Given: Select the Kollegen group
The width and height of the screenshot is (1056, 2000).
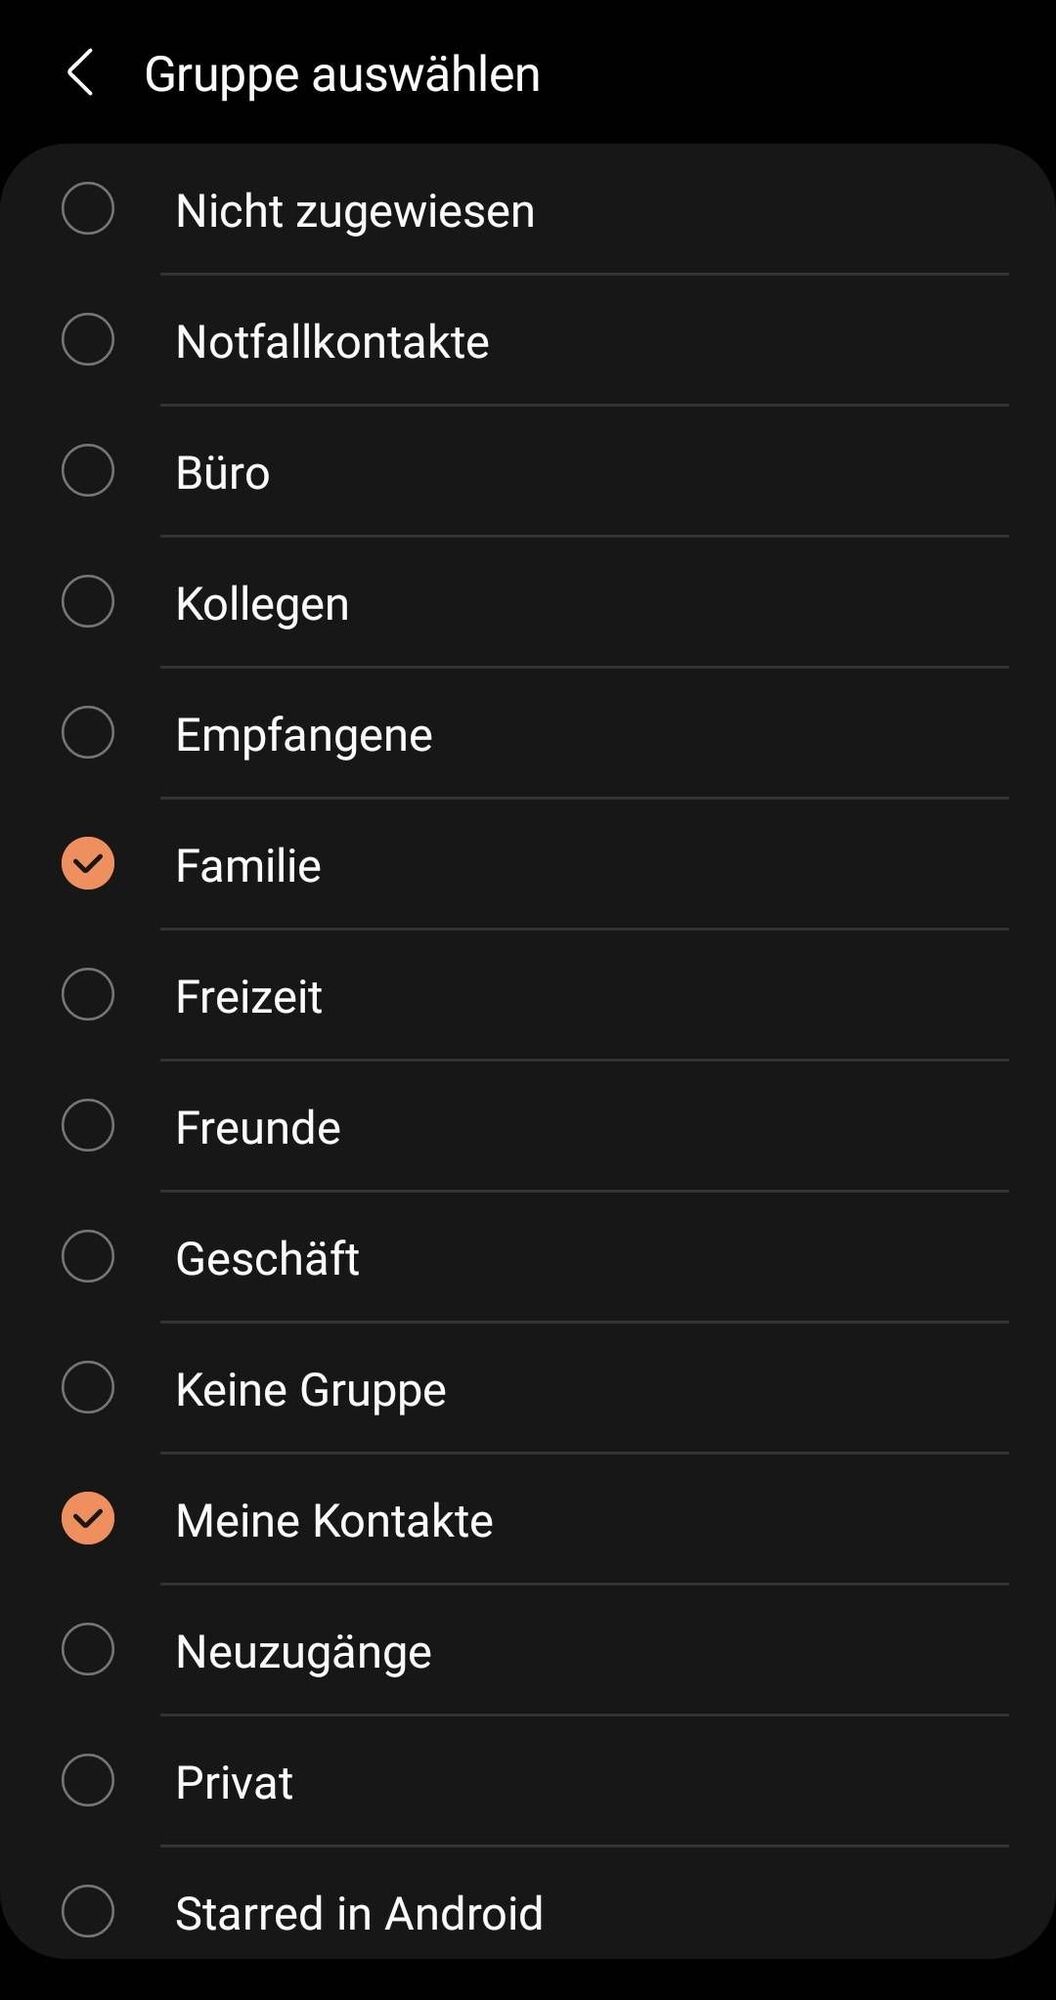Looking at the screenshot, I should coord(88,601).
